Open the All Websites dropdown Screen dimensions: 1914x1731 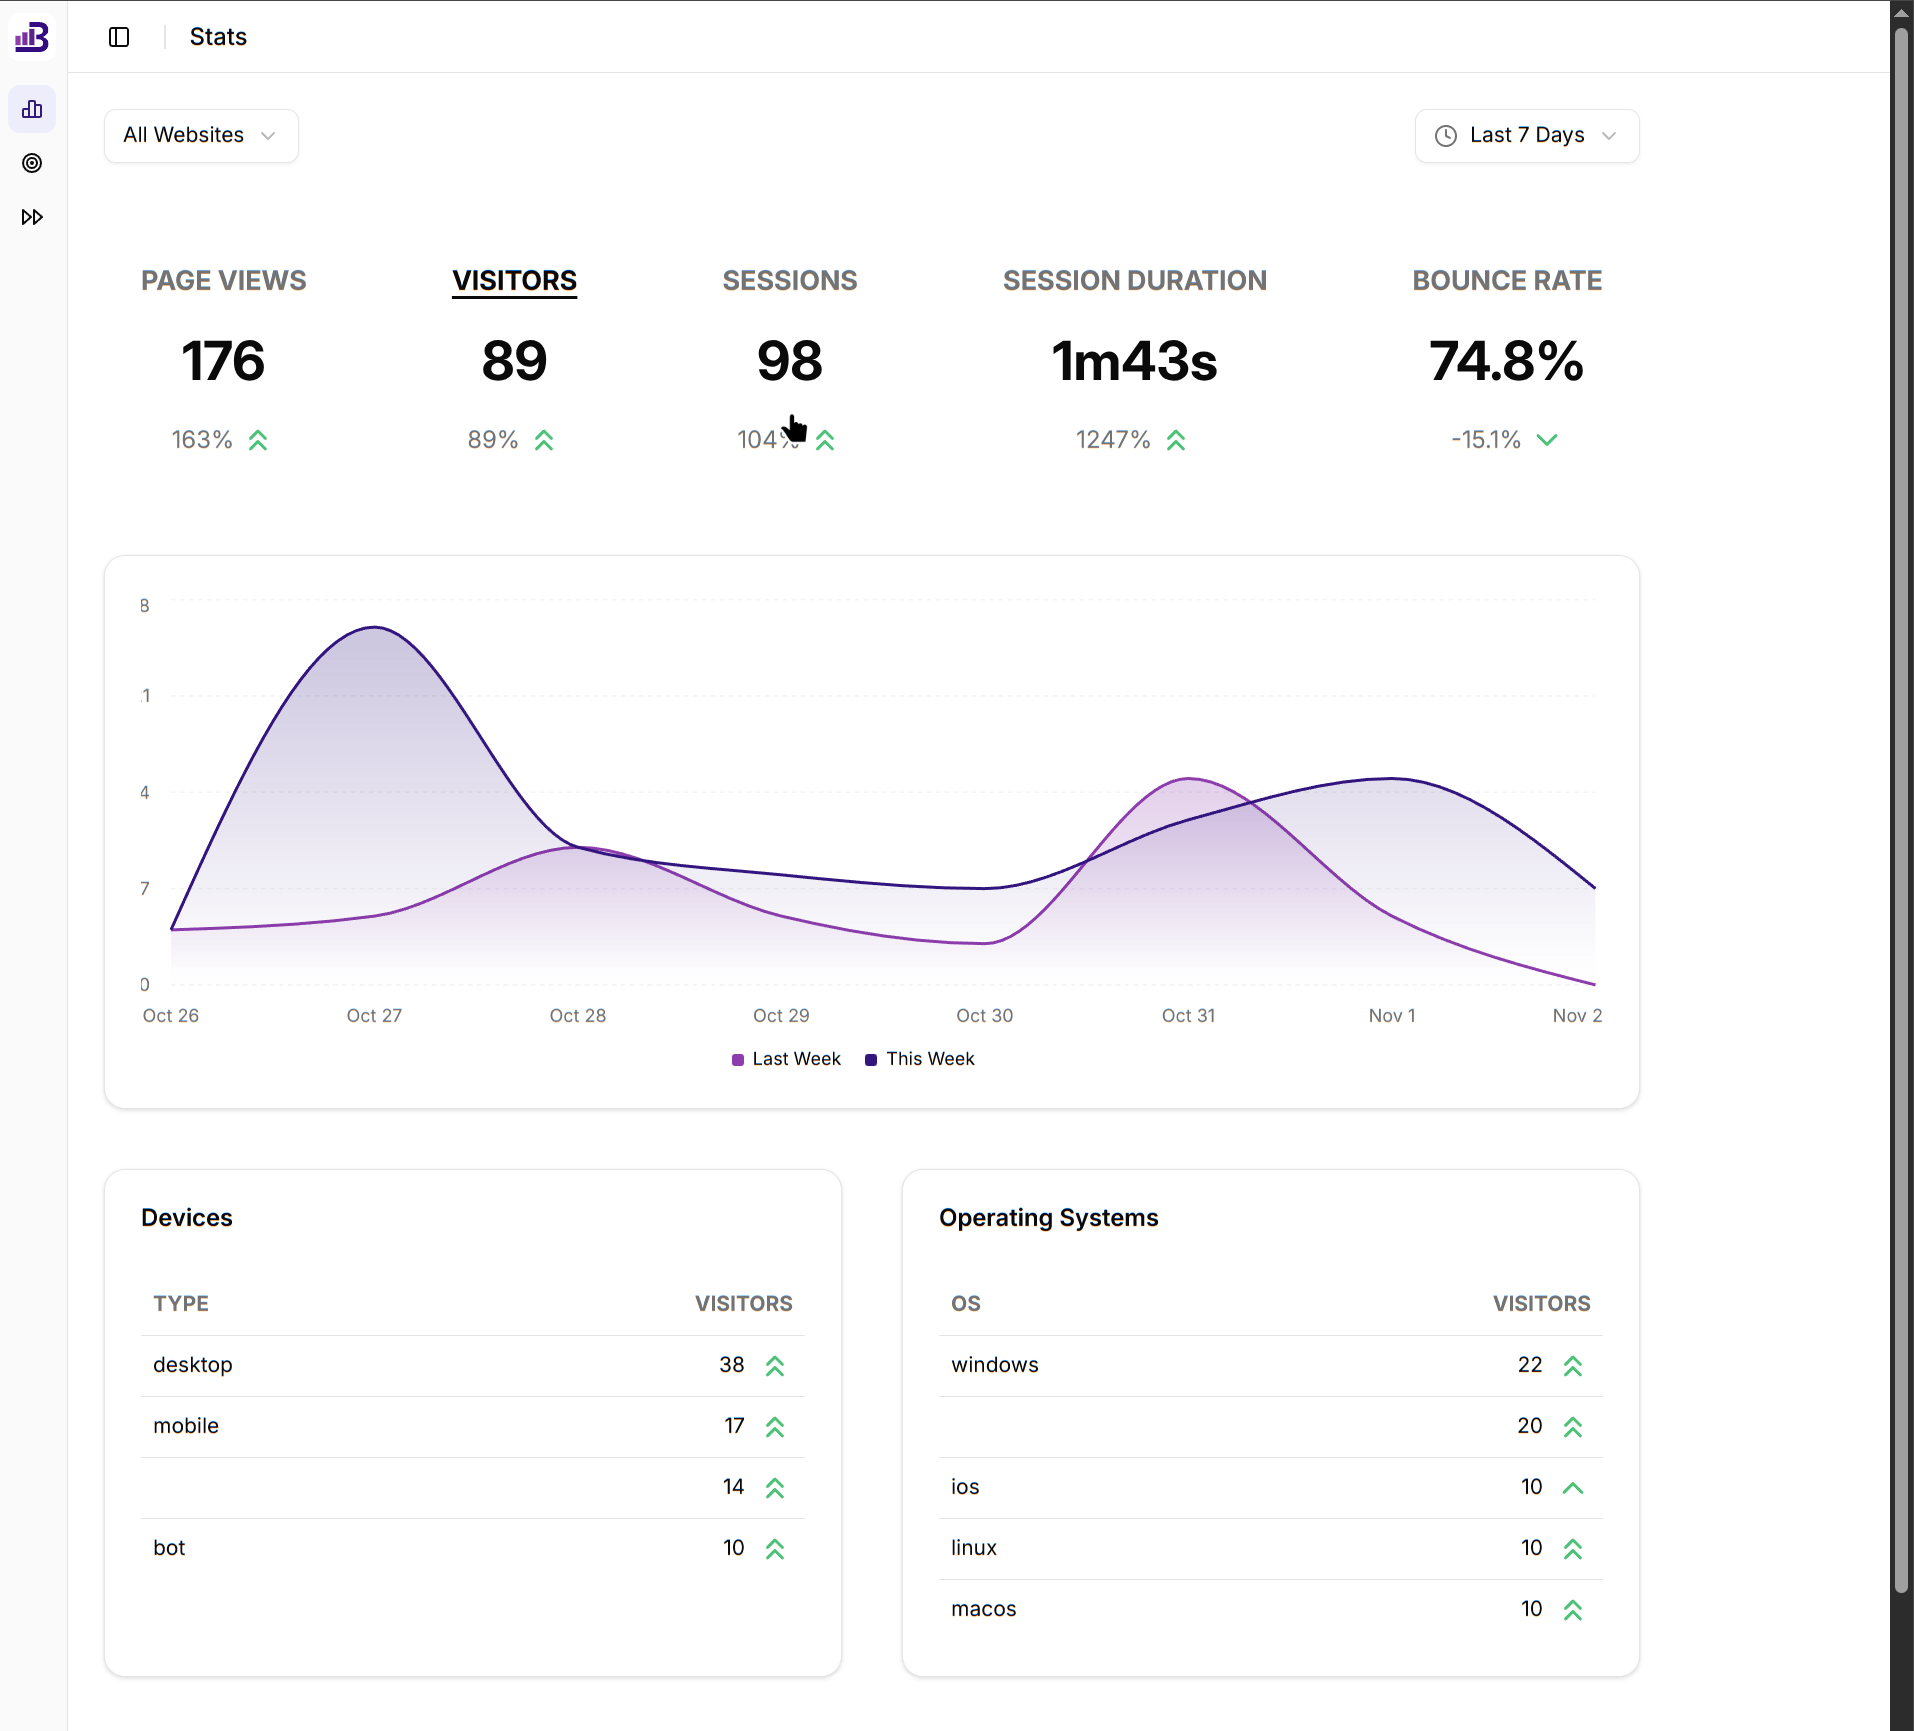[x=201, y=135]
